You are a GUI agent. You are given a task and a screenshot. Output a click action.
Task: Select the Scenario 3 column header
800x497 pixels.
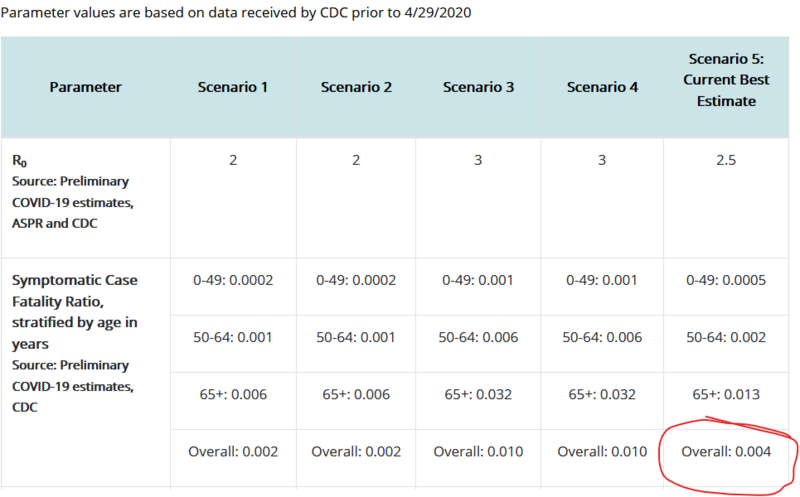pyautogui.click(x=478, y=87)
